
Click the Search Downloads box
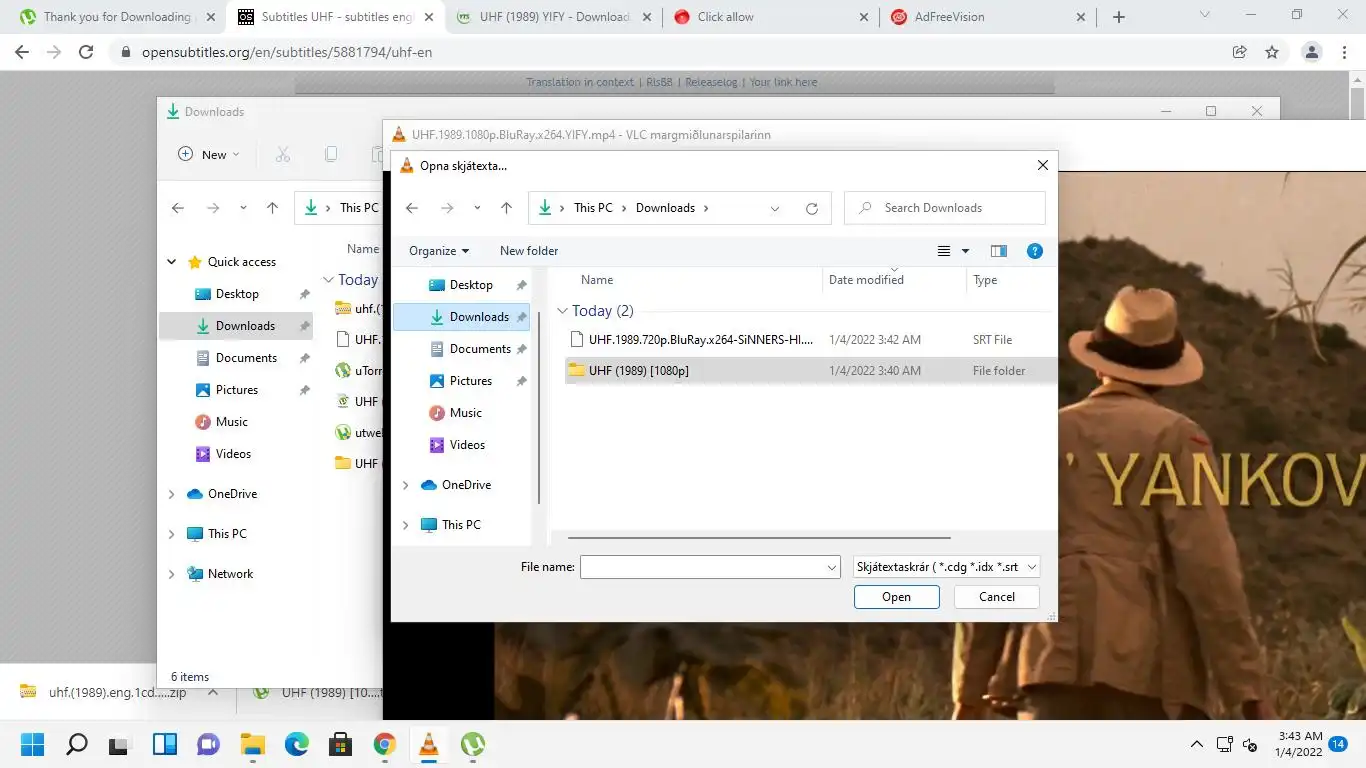(945, 208)
